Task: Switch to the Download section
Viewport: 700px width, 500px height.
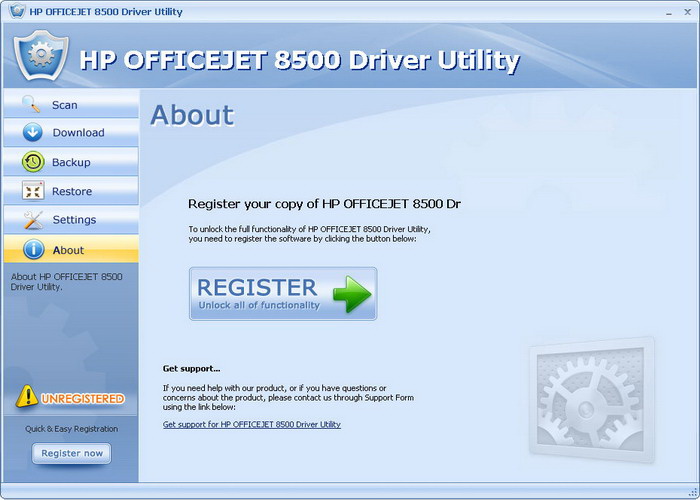Action: [71, 133]
